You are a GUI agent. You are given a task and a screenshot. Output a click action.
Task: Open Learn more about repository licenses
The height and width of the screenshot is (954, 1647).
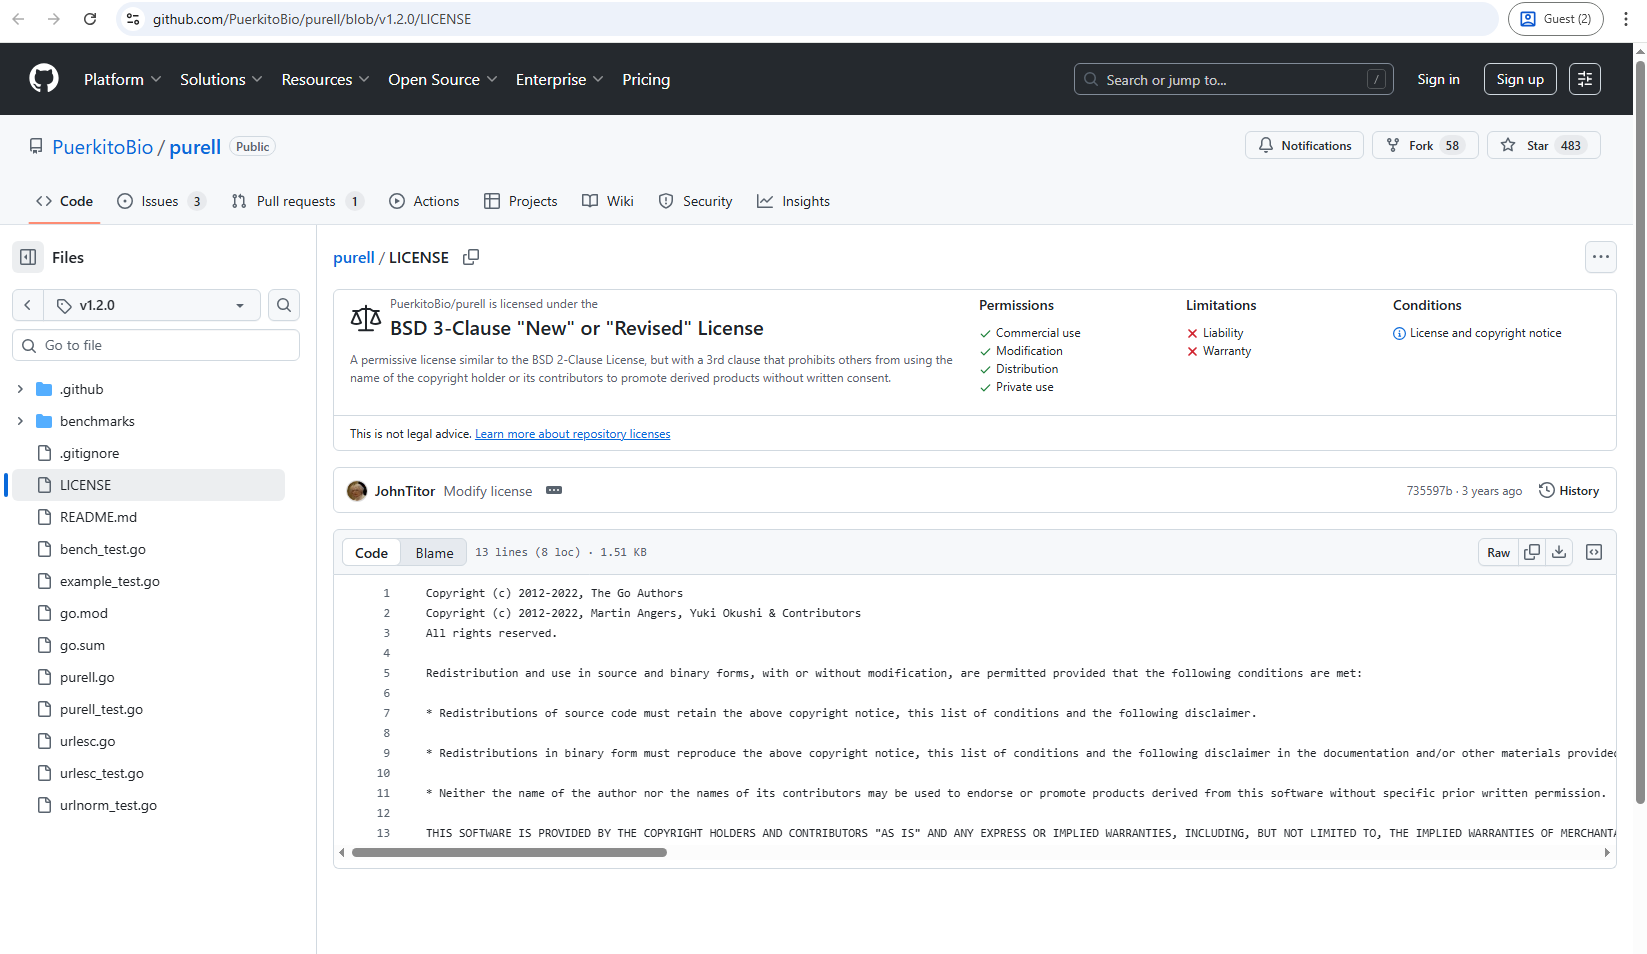point(572,433)
